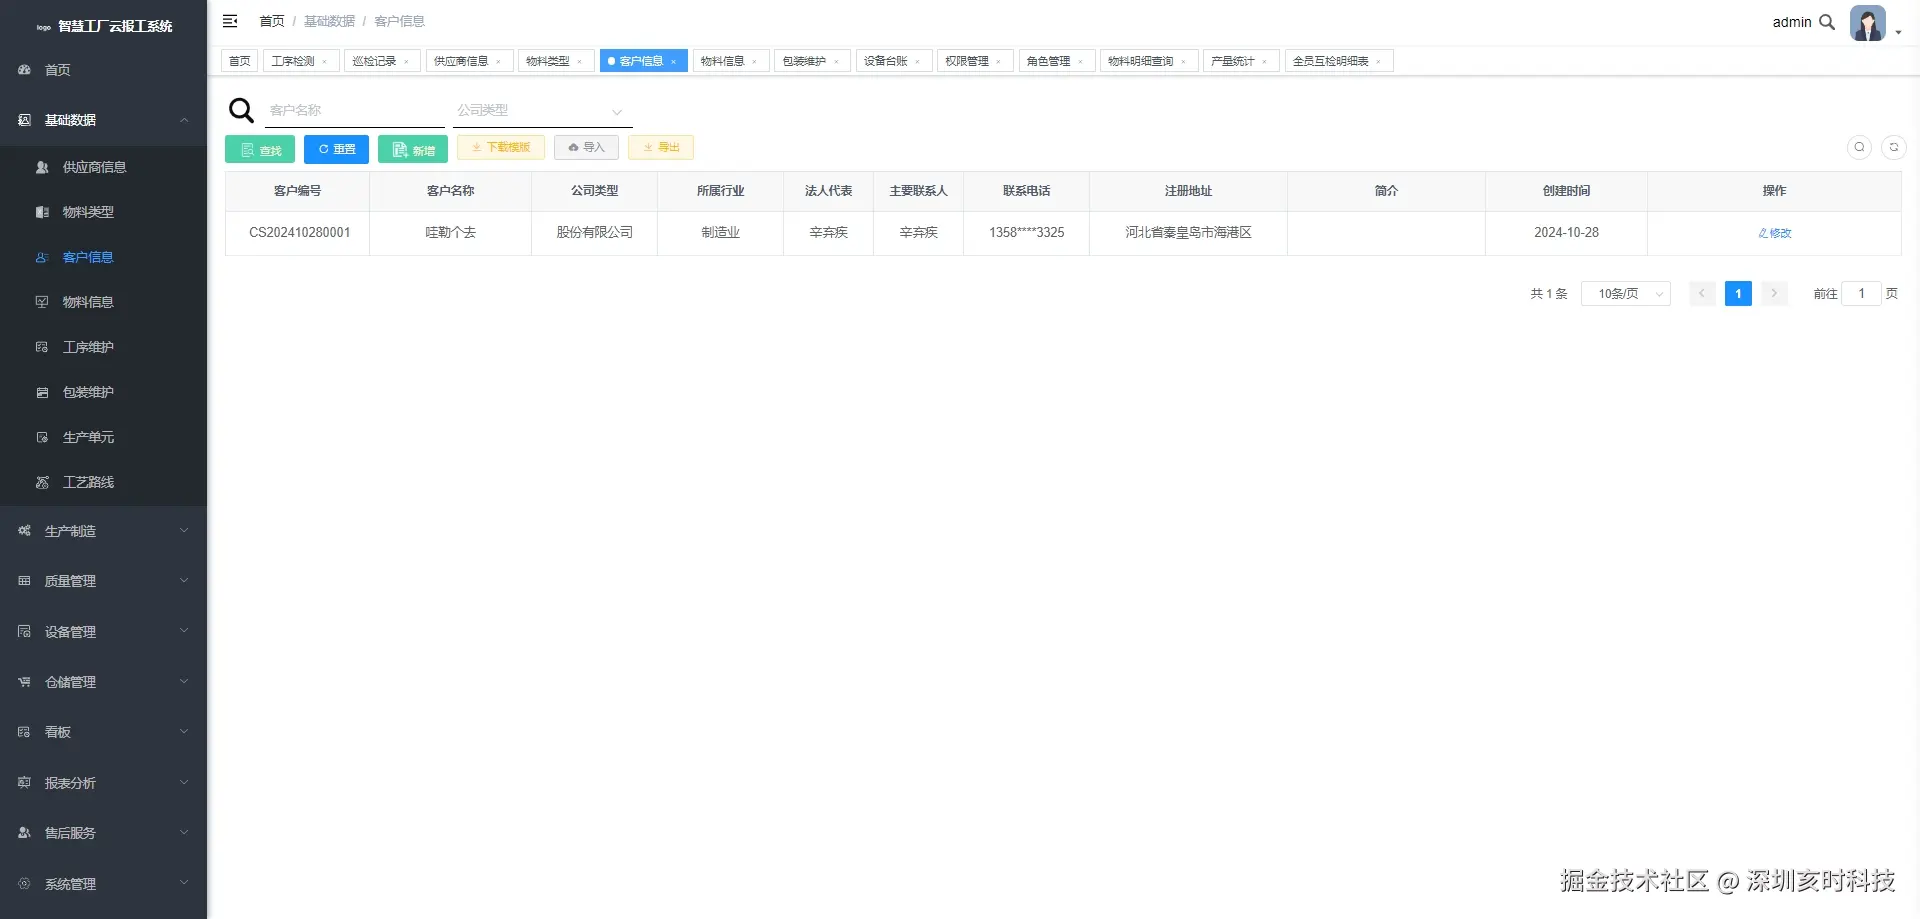Open 工艺路线 via its sidebar icon
Screen dimensions: 1920x919
(x=42, y=482)
